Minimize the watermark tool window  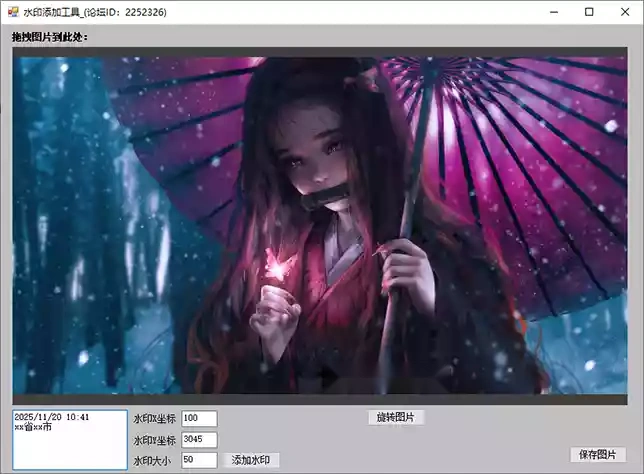[x=554, y=11]
